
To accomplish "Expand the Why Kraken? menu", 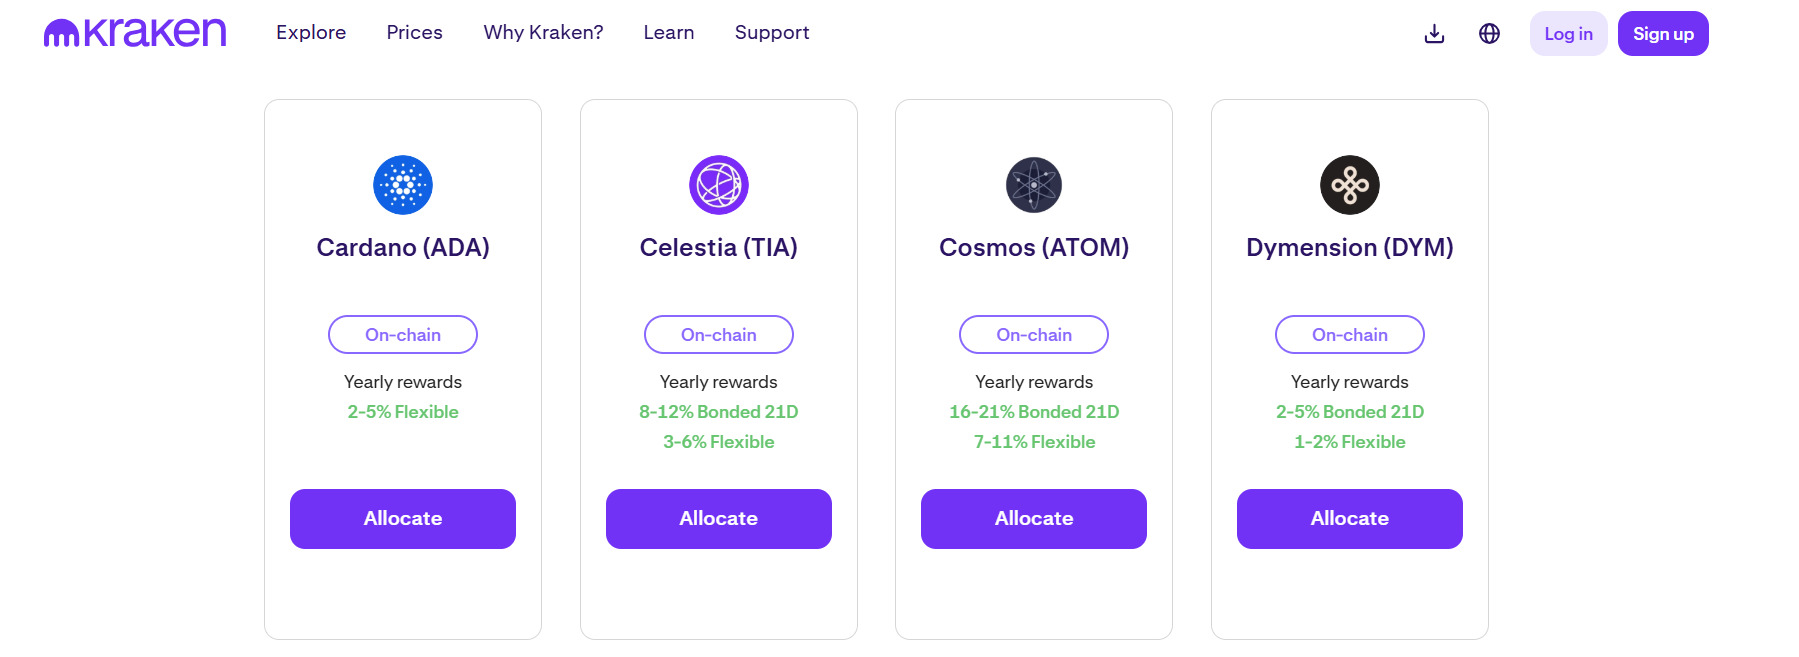I will point(543,33).
